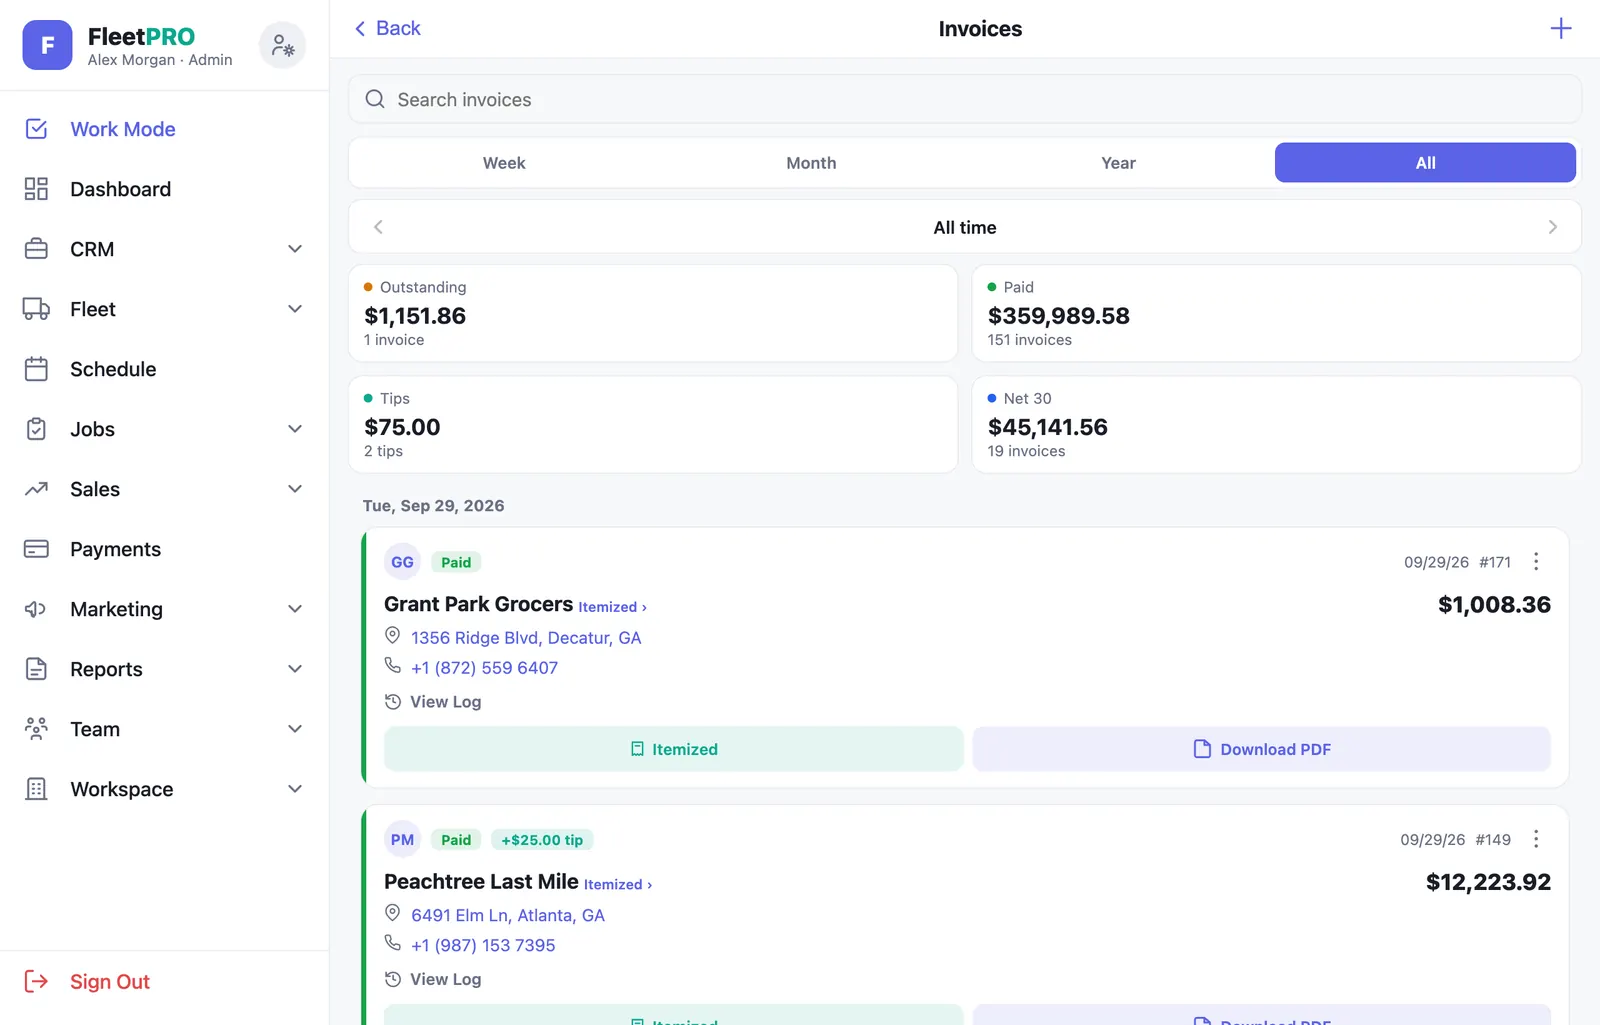Viewport: 1600px width, 1025px height.
Task: Go Back from Invoices
Action: tap(387, 28)
